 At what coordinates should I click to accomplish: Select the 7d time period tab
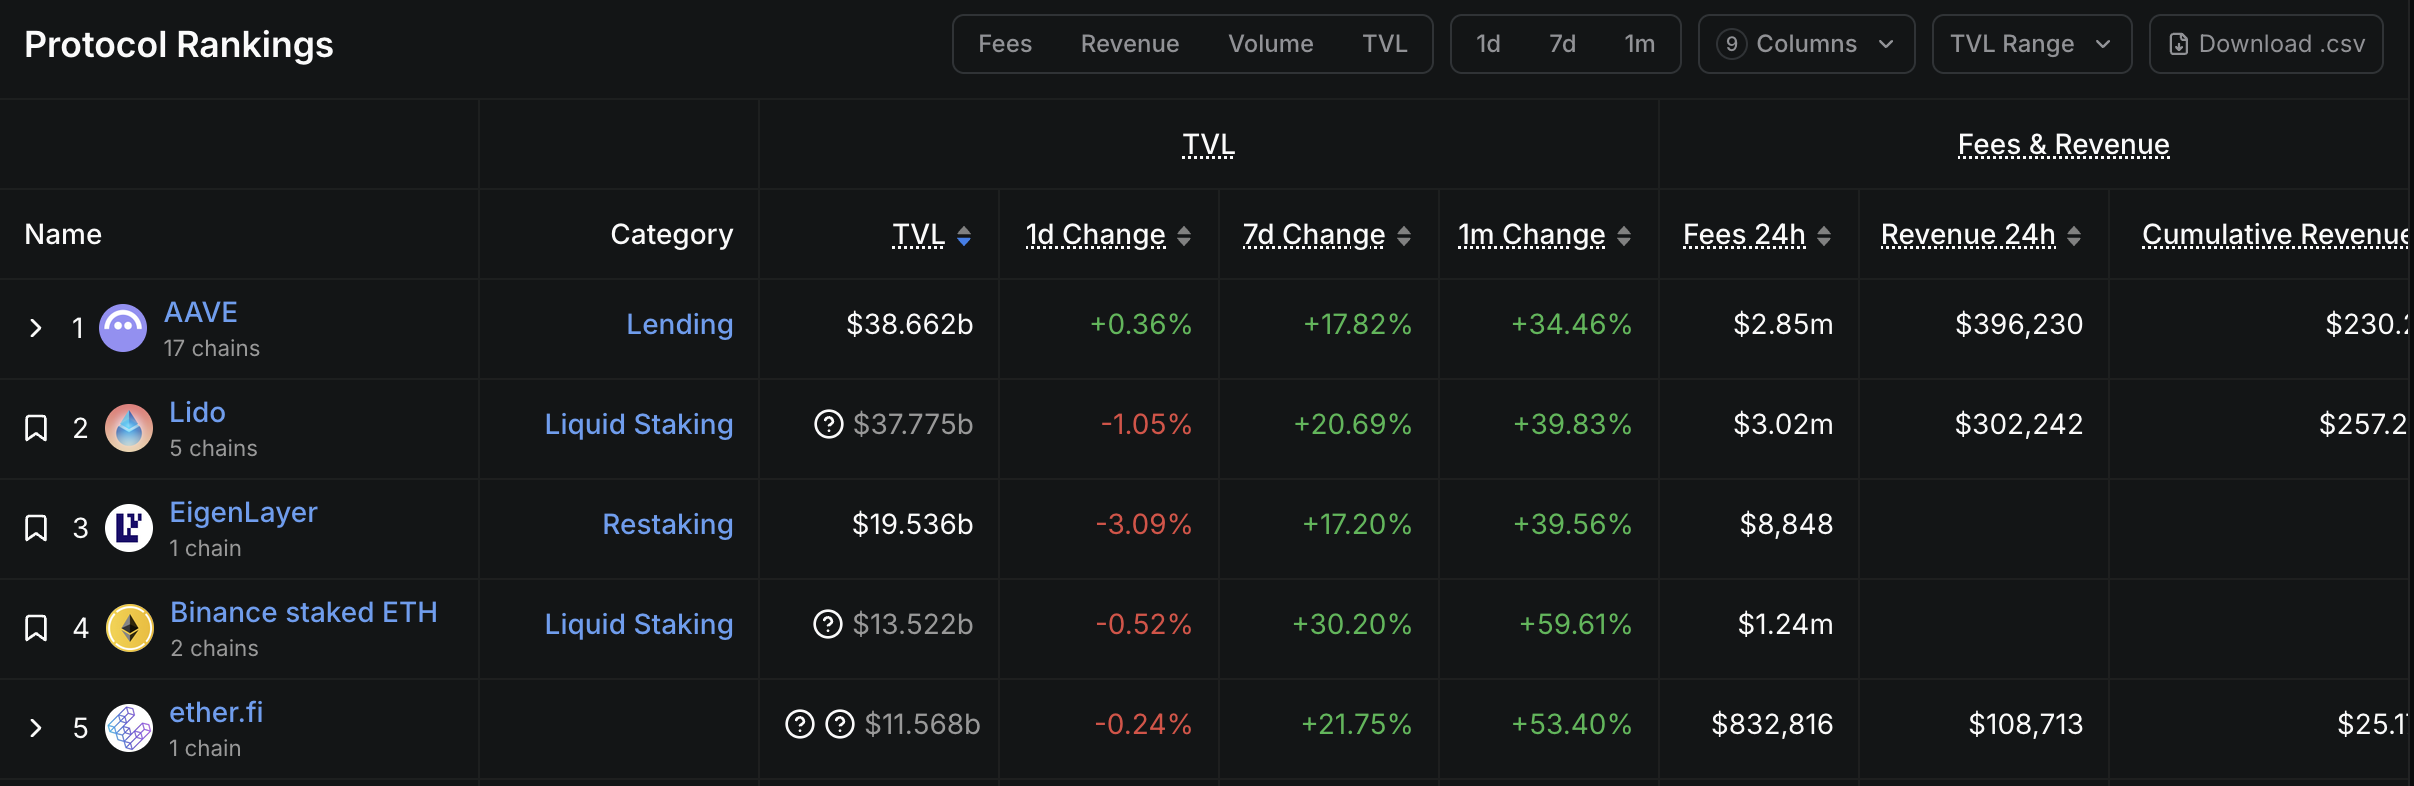point(1562,44)
